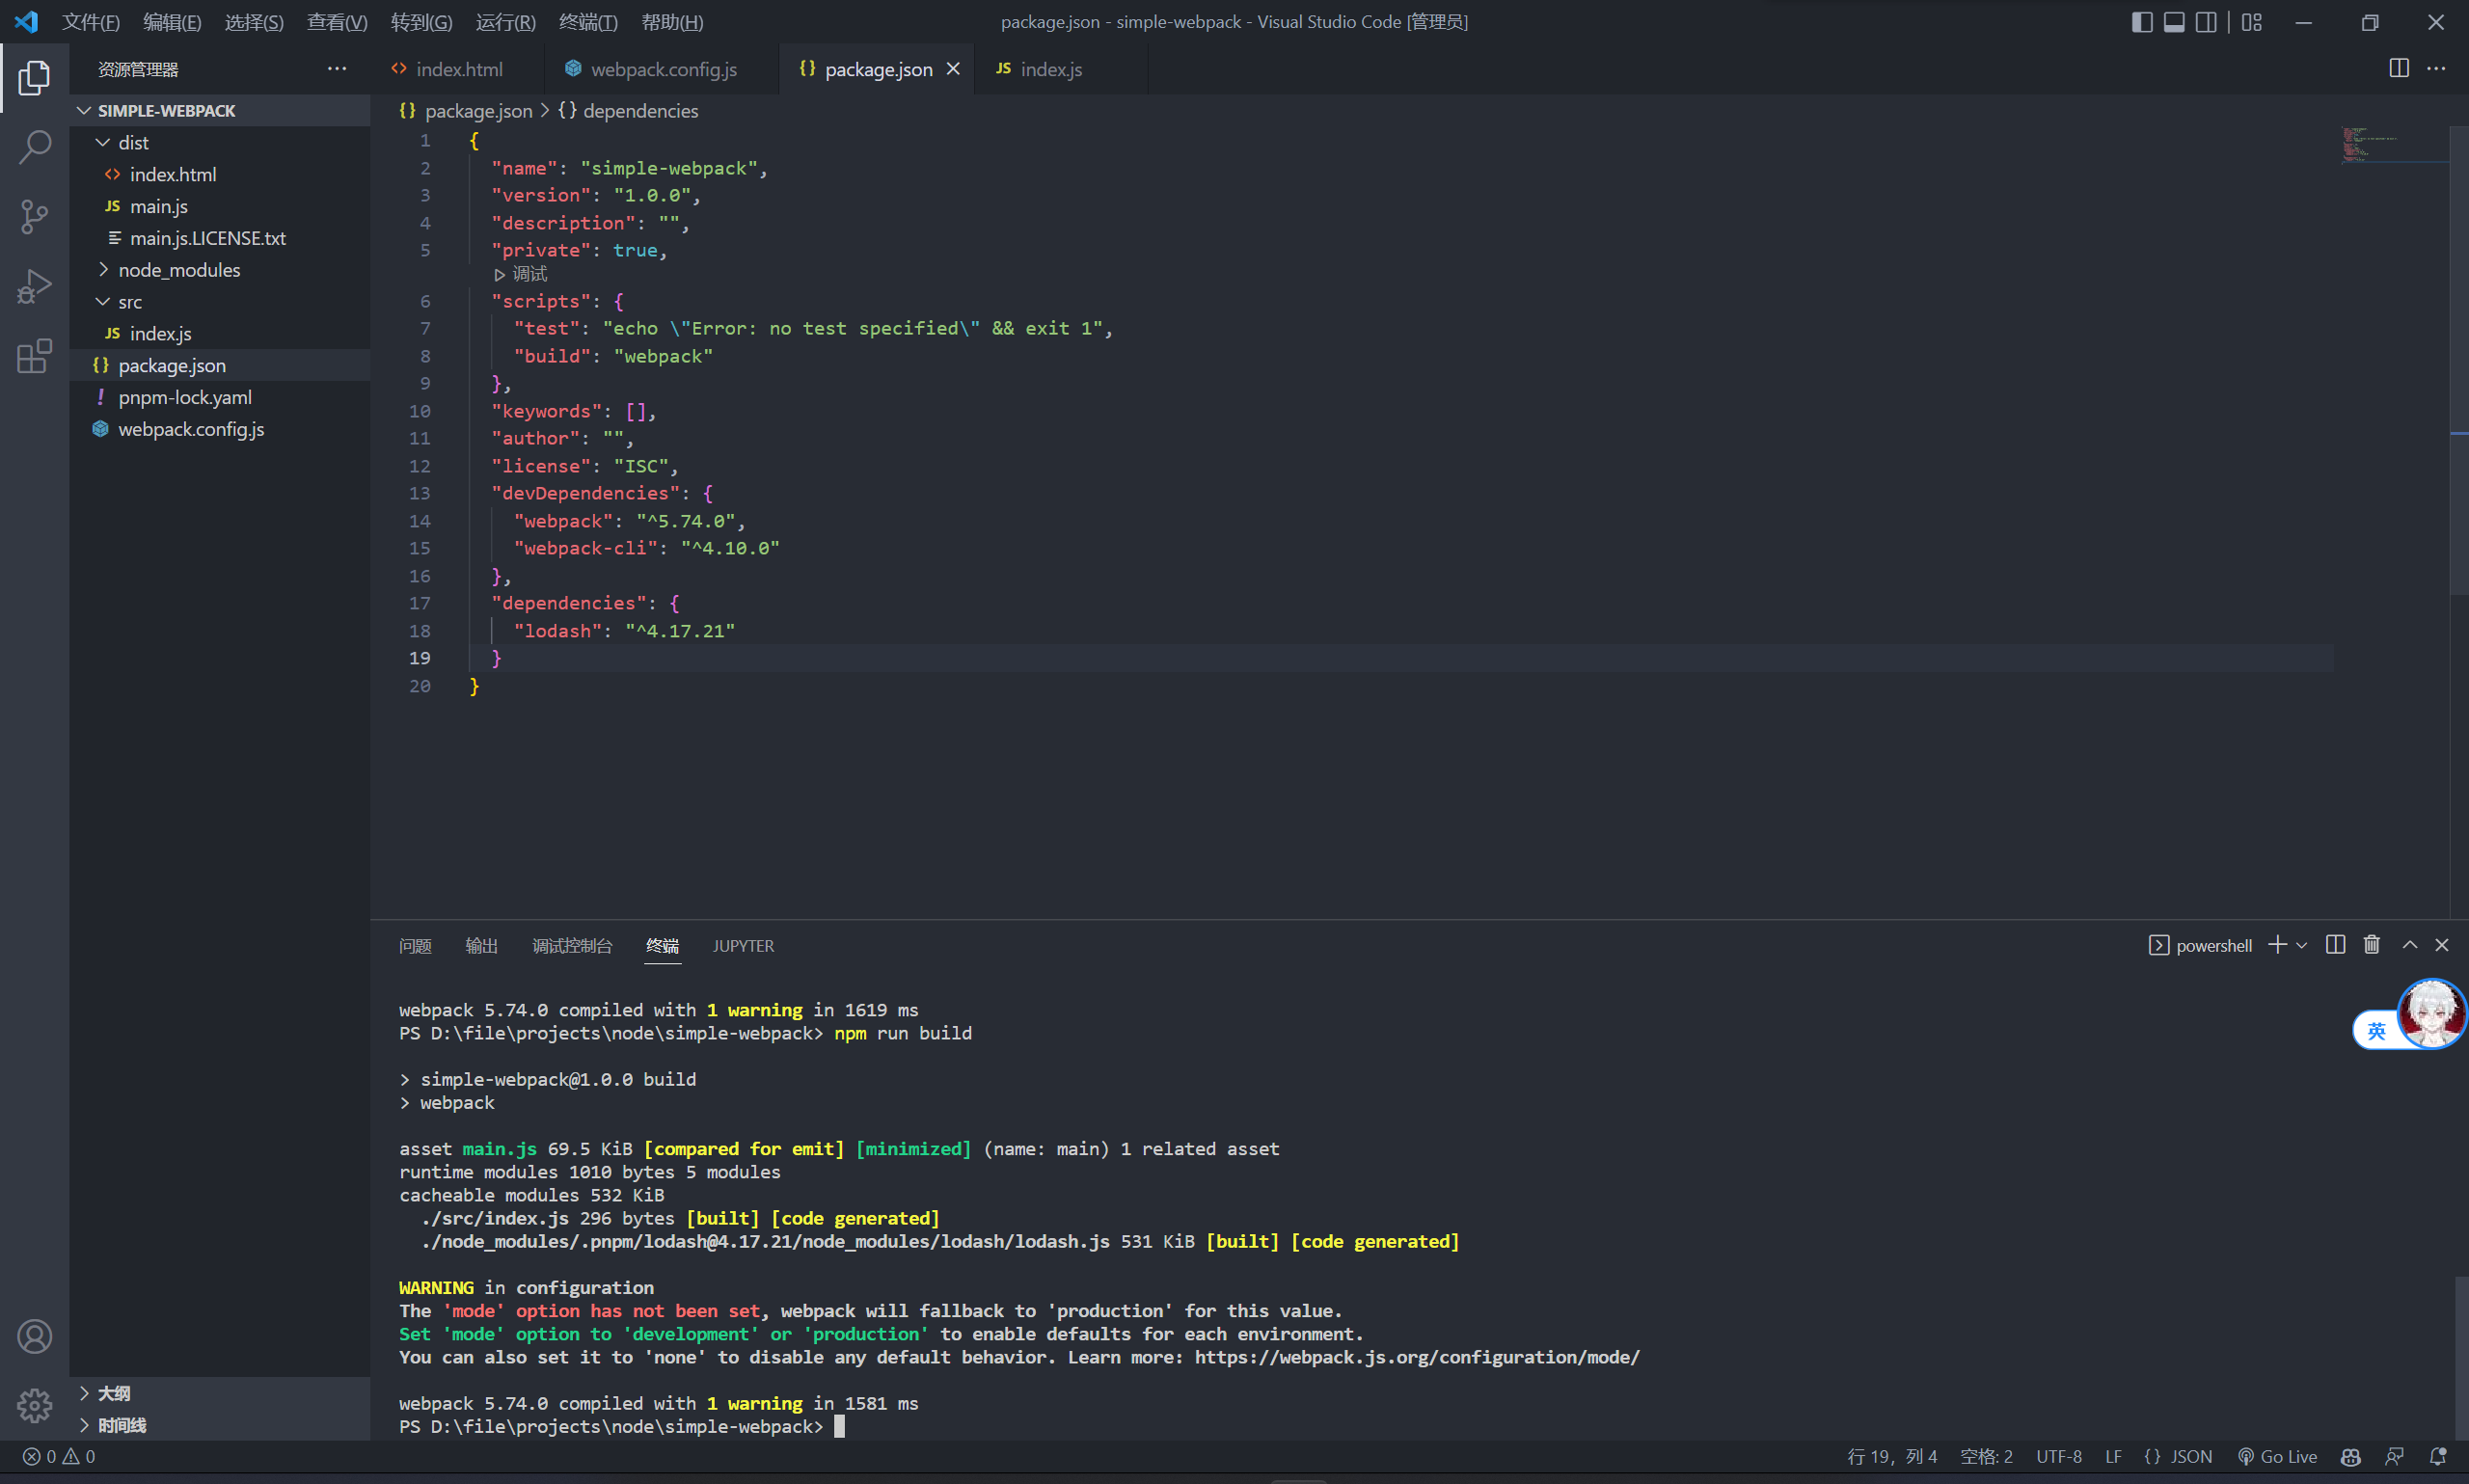The height and width of the screenshot is (1484, 2469).
Task: Toggle the secondary sidebar layout button
Action: 2205,22
